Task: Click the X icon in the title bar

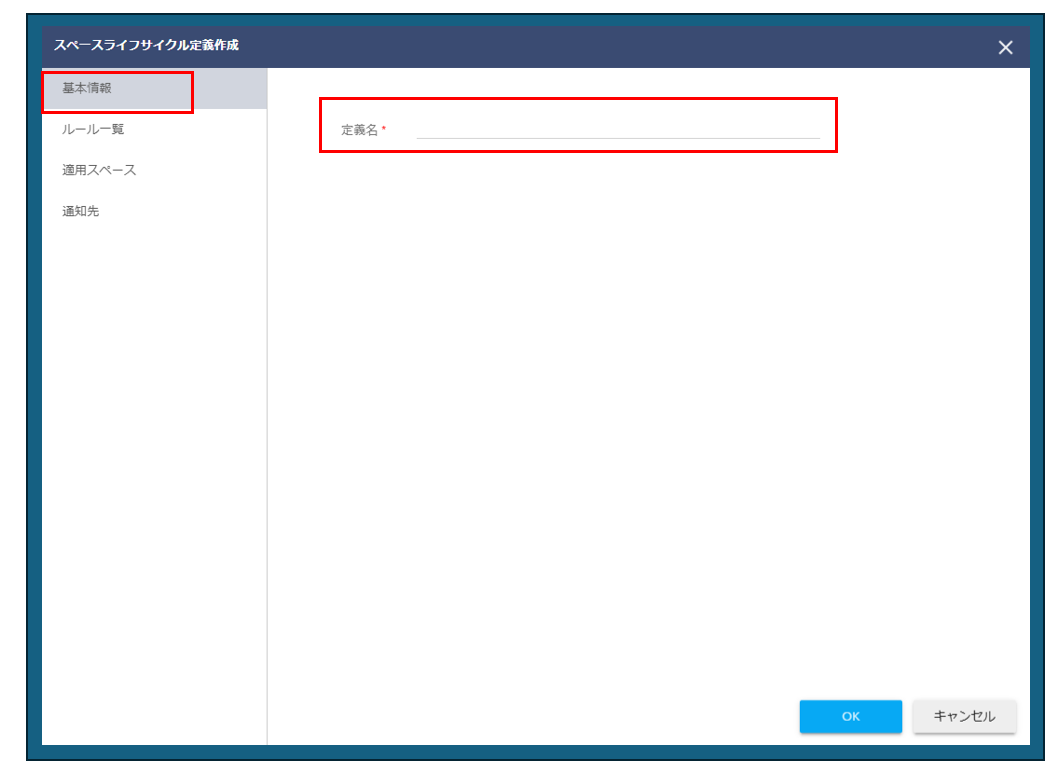Action: pyautogui.click(x=1005, y=47)
